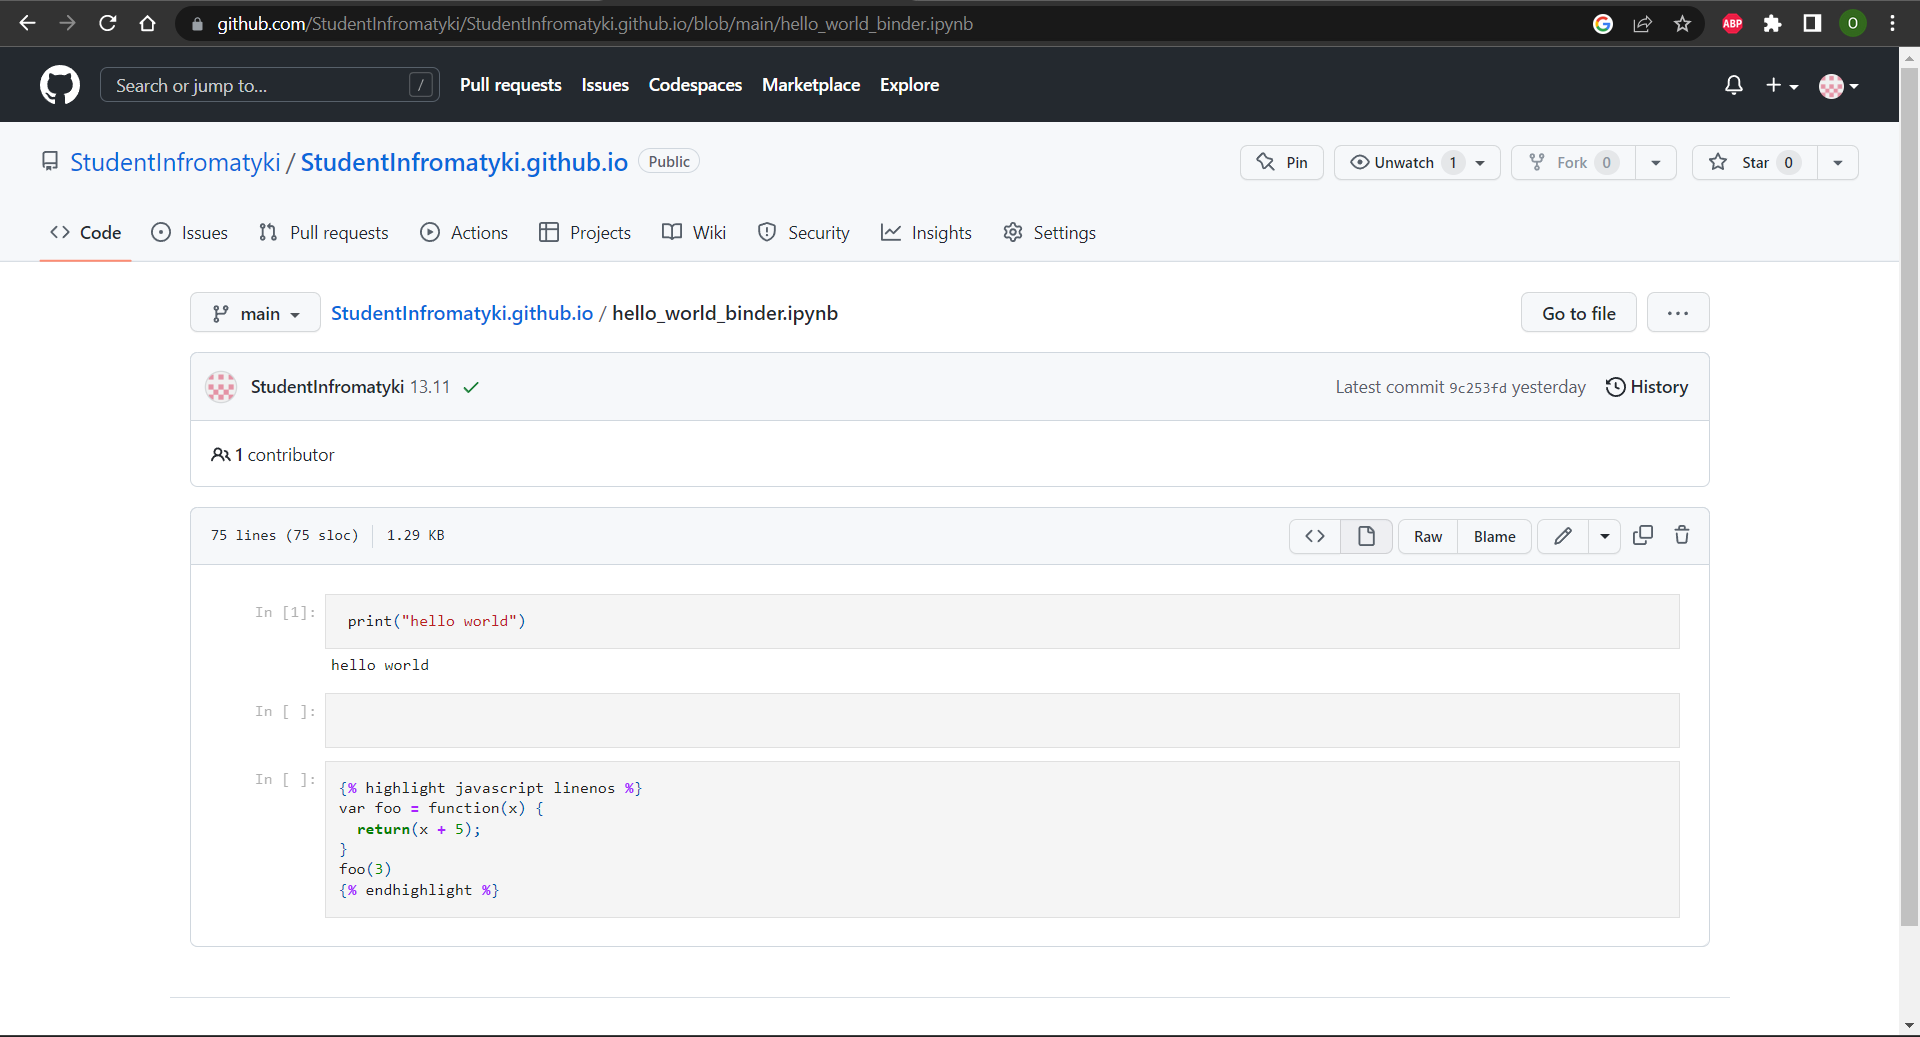Open browser extensions puzzle icon
This screenshot has width=1920, height=1037.
[x=1773, y=24]
